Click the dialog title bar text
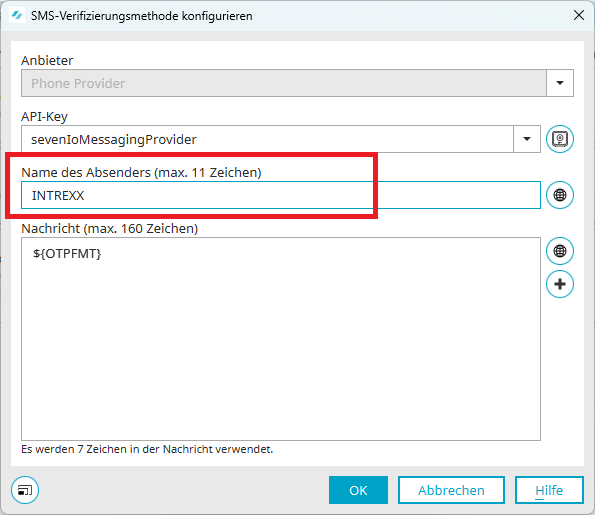 click(142, 16)
